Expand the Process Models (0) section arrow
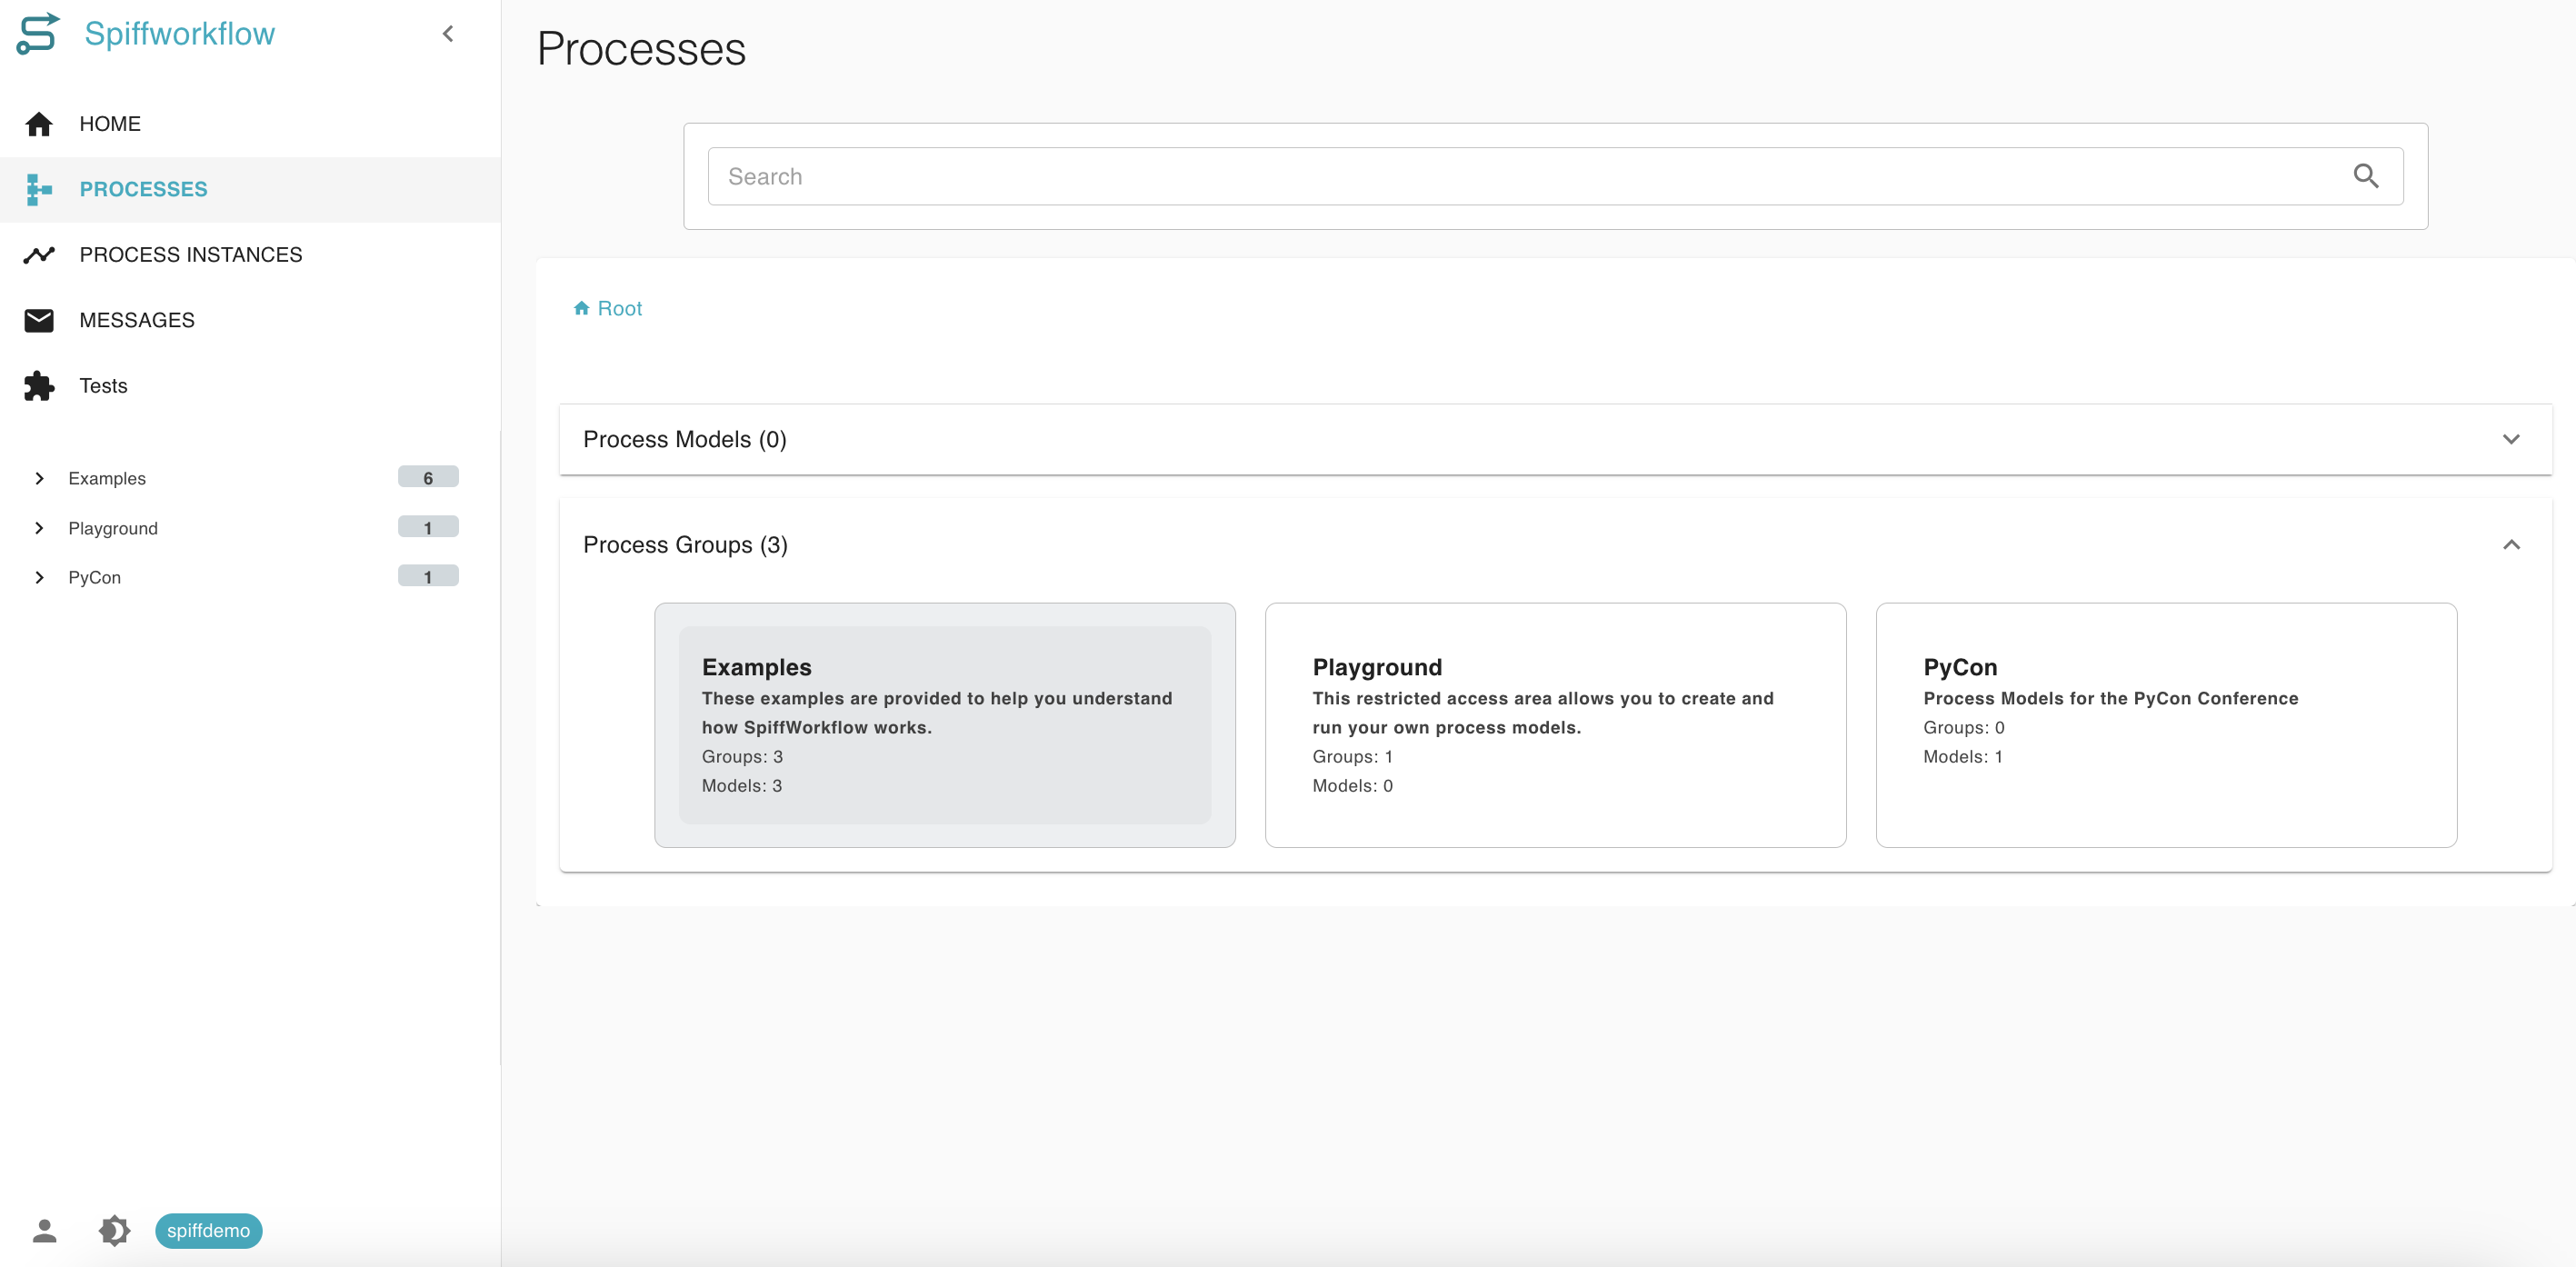Viewport: 2576px width, 1267px height. [2510, 439]
